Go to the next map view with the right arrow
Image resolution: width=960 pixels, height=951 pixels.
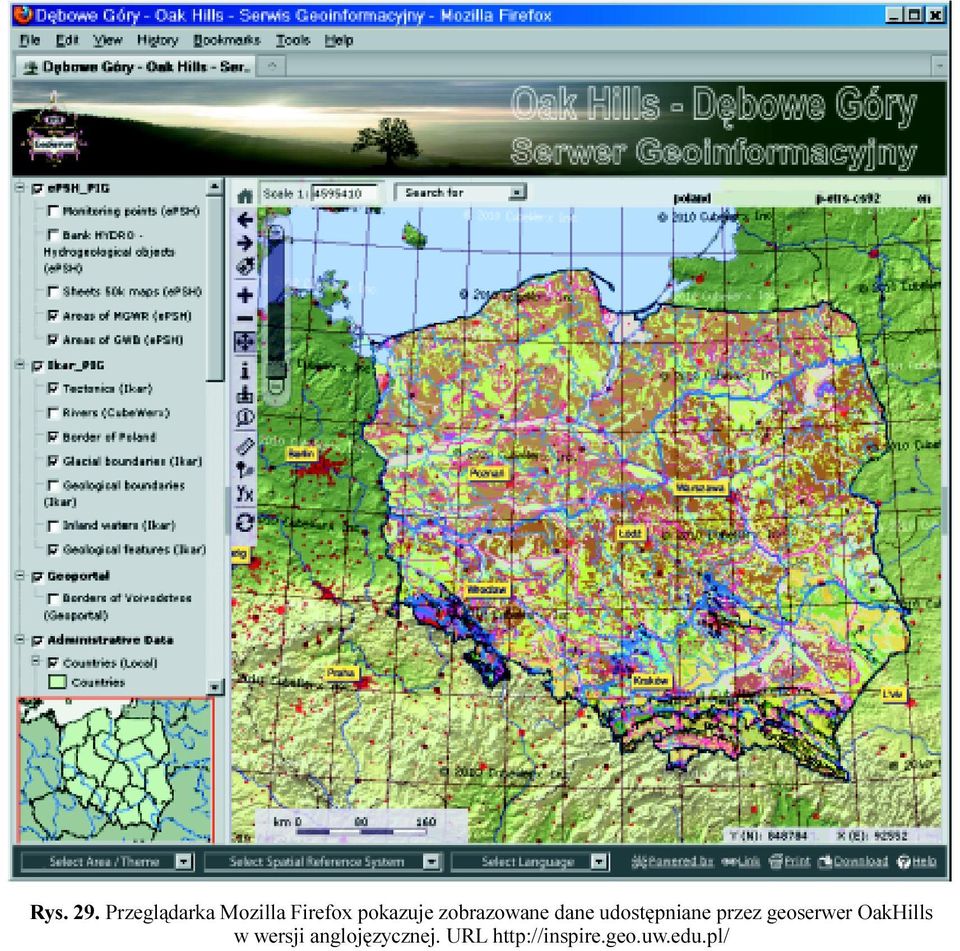[x=245, y=243]
